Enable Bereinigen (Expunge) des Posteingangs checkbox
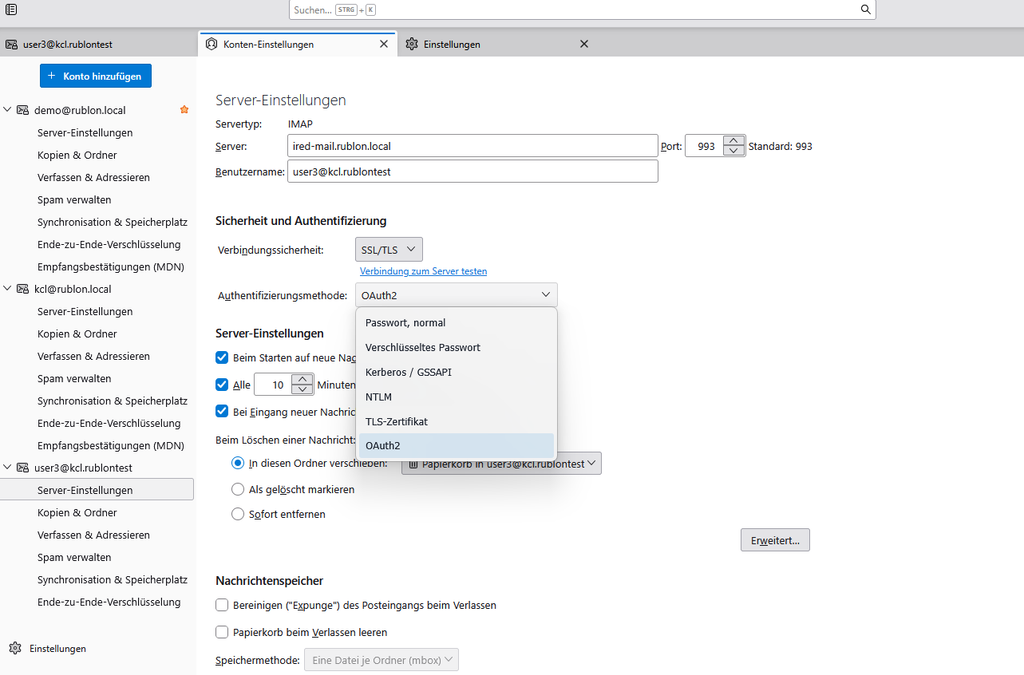The height and width of the screenshot is (675, 1024). pos(222,605)
